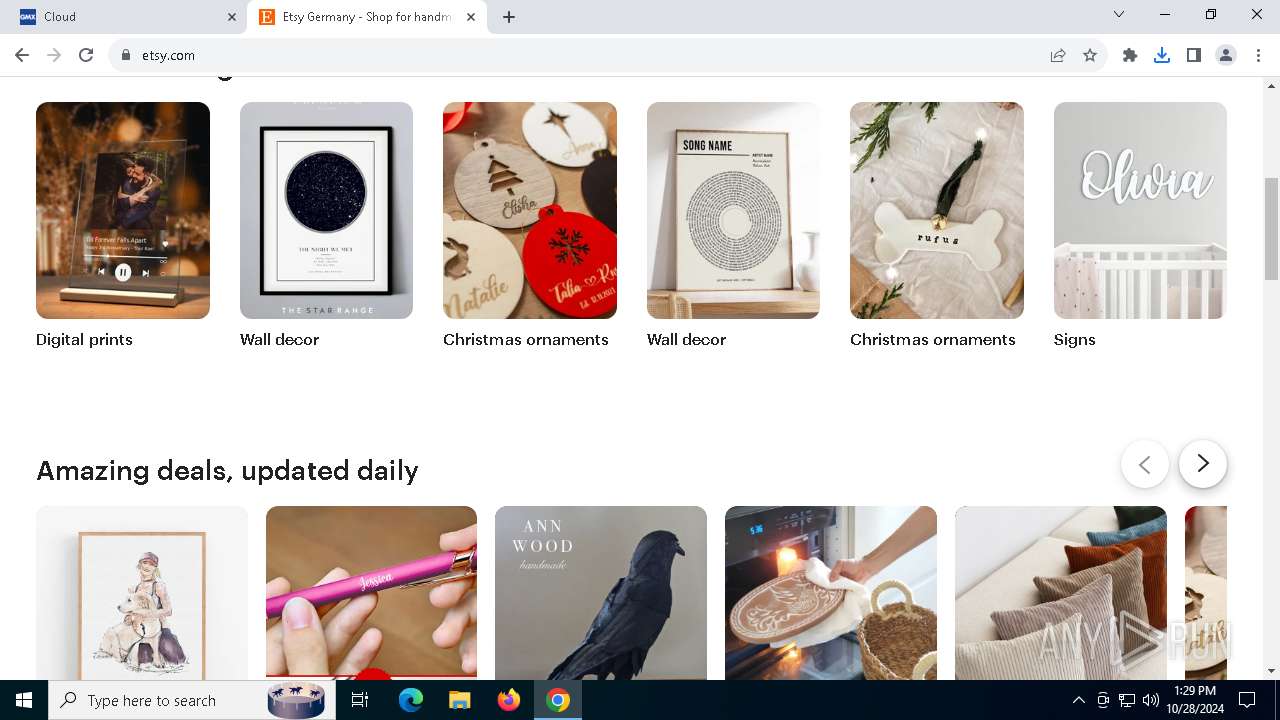Show previous deals with left arrow
Viewport: 1280px width, 720px height.
click(x=1145, y=464)
